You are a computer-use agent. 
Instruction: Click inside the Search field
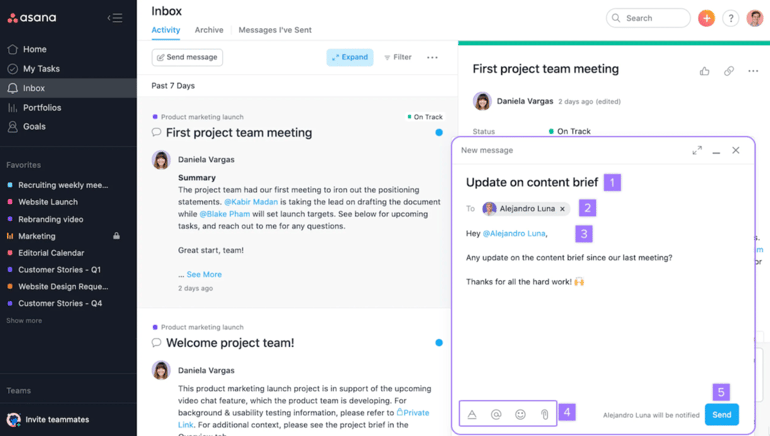648,18
